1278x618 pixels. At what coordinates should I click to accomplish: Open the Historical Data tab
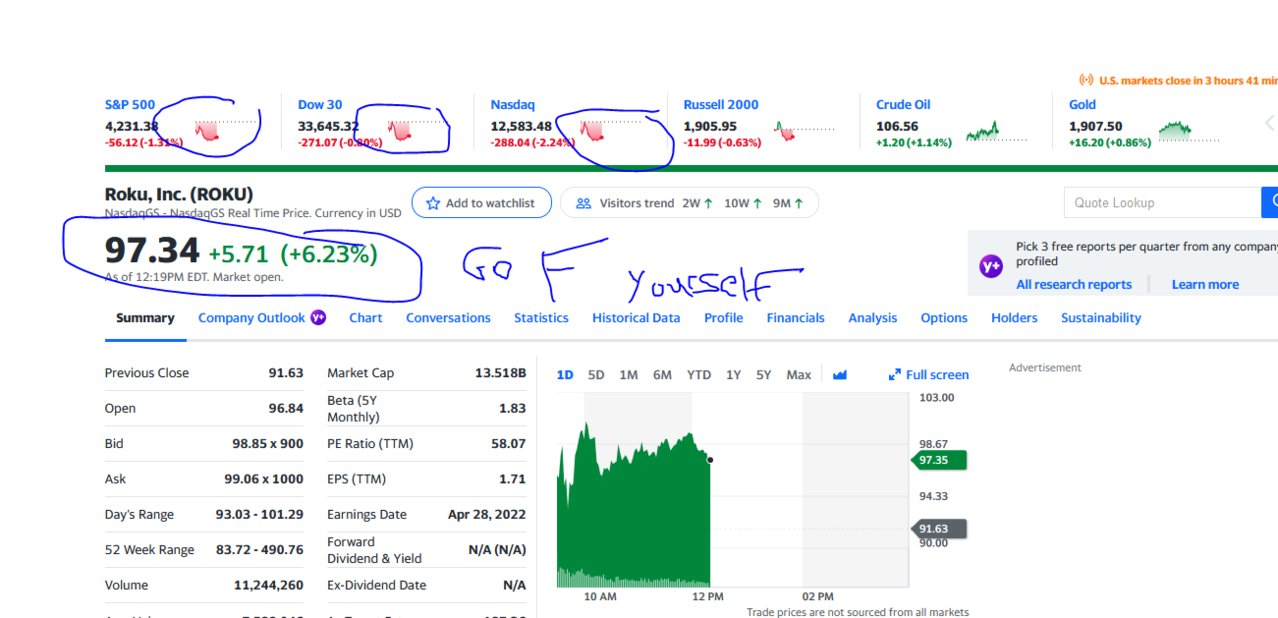click(636, 318)
